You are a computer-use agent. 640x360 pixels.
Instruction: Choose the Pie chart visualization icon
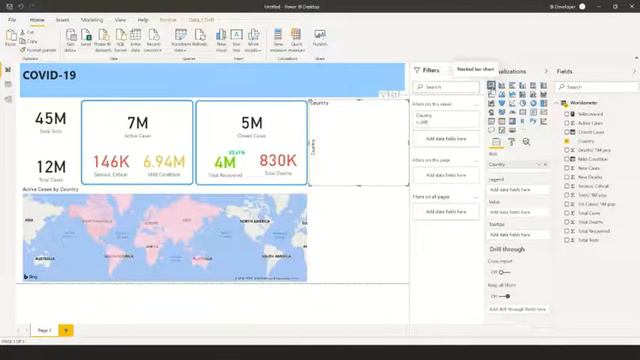pyautogui.click(x=523, y=103)
